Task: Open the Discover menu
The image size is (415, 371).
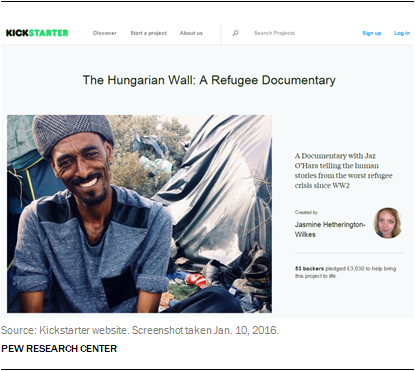Action: coord(105,33)
